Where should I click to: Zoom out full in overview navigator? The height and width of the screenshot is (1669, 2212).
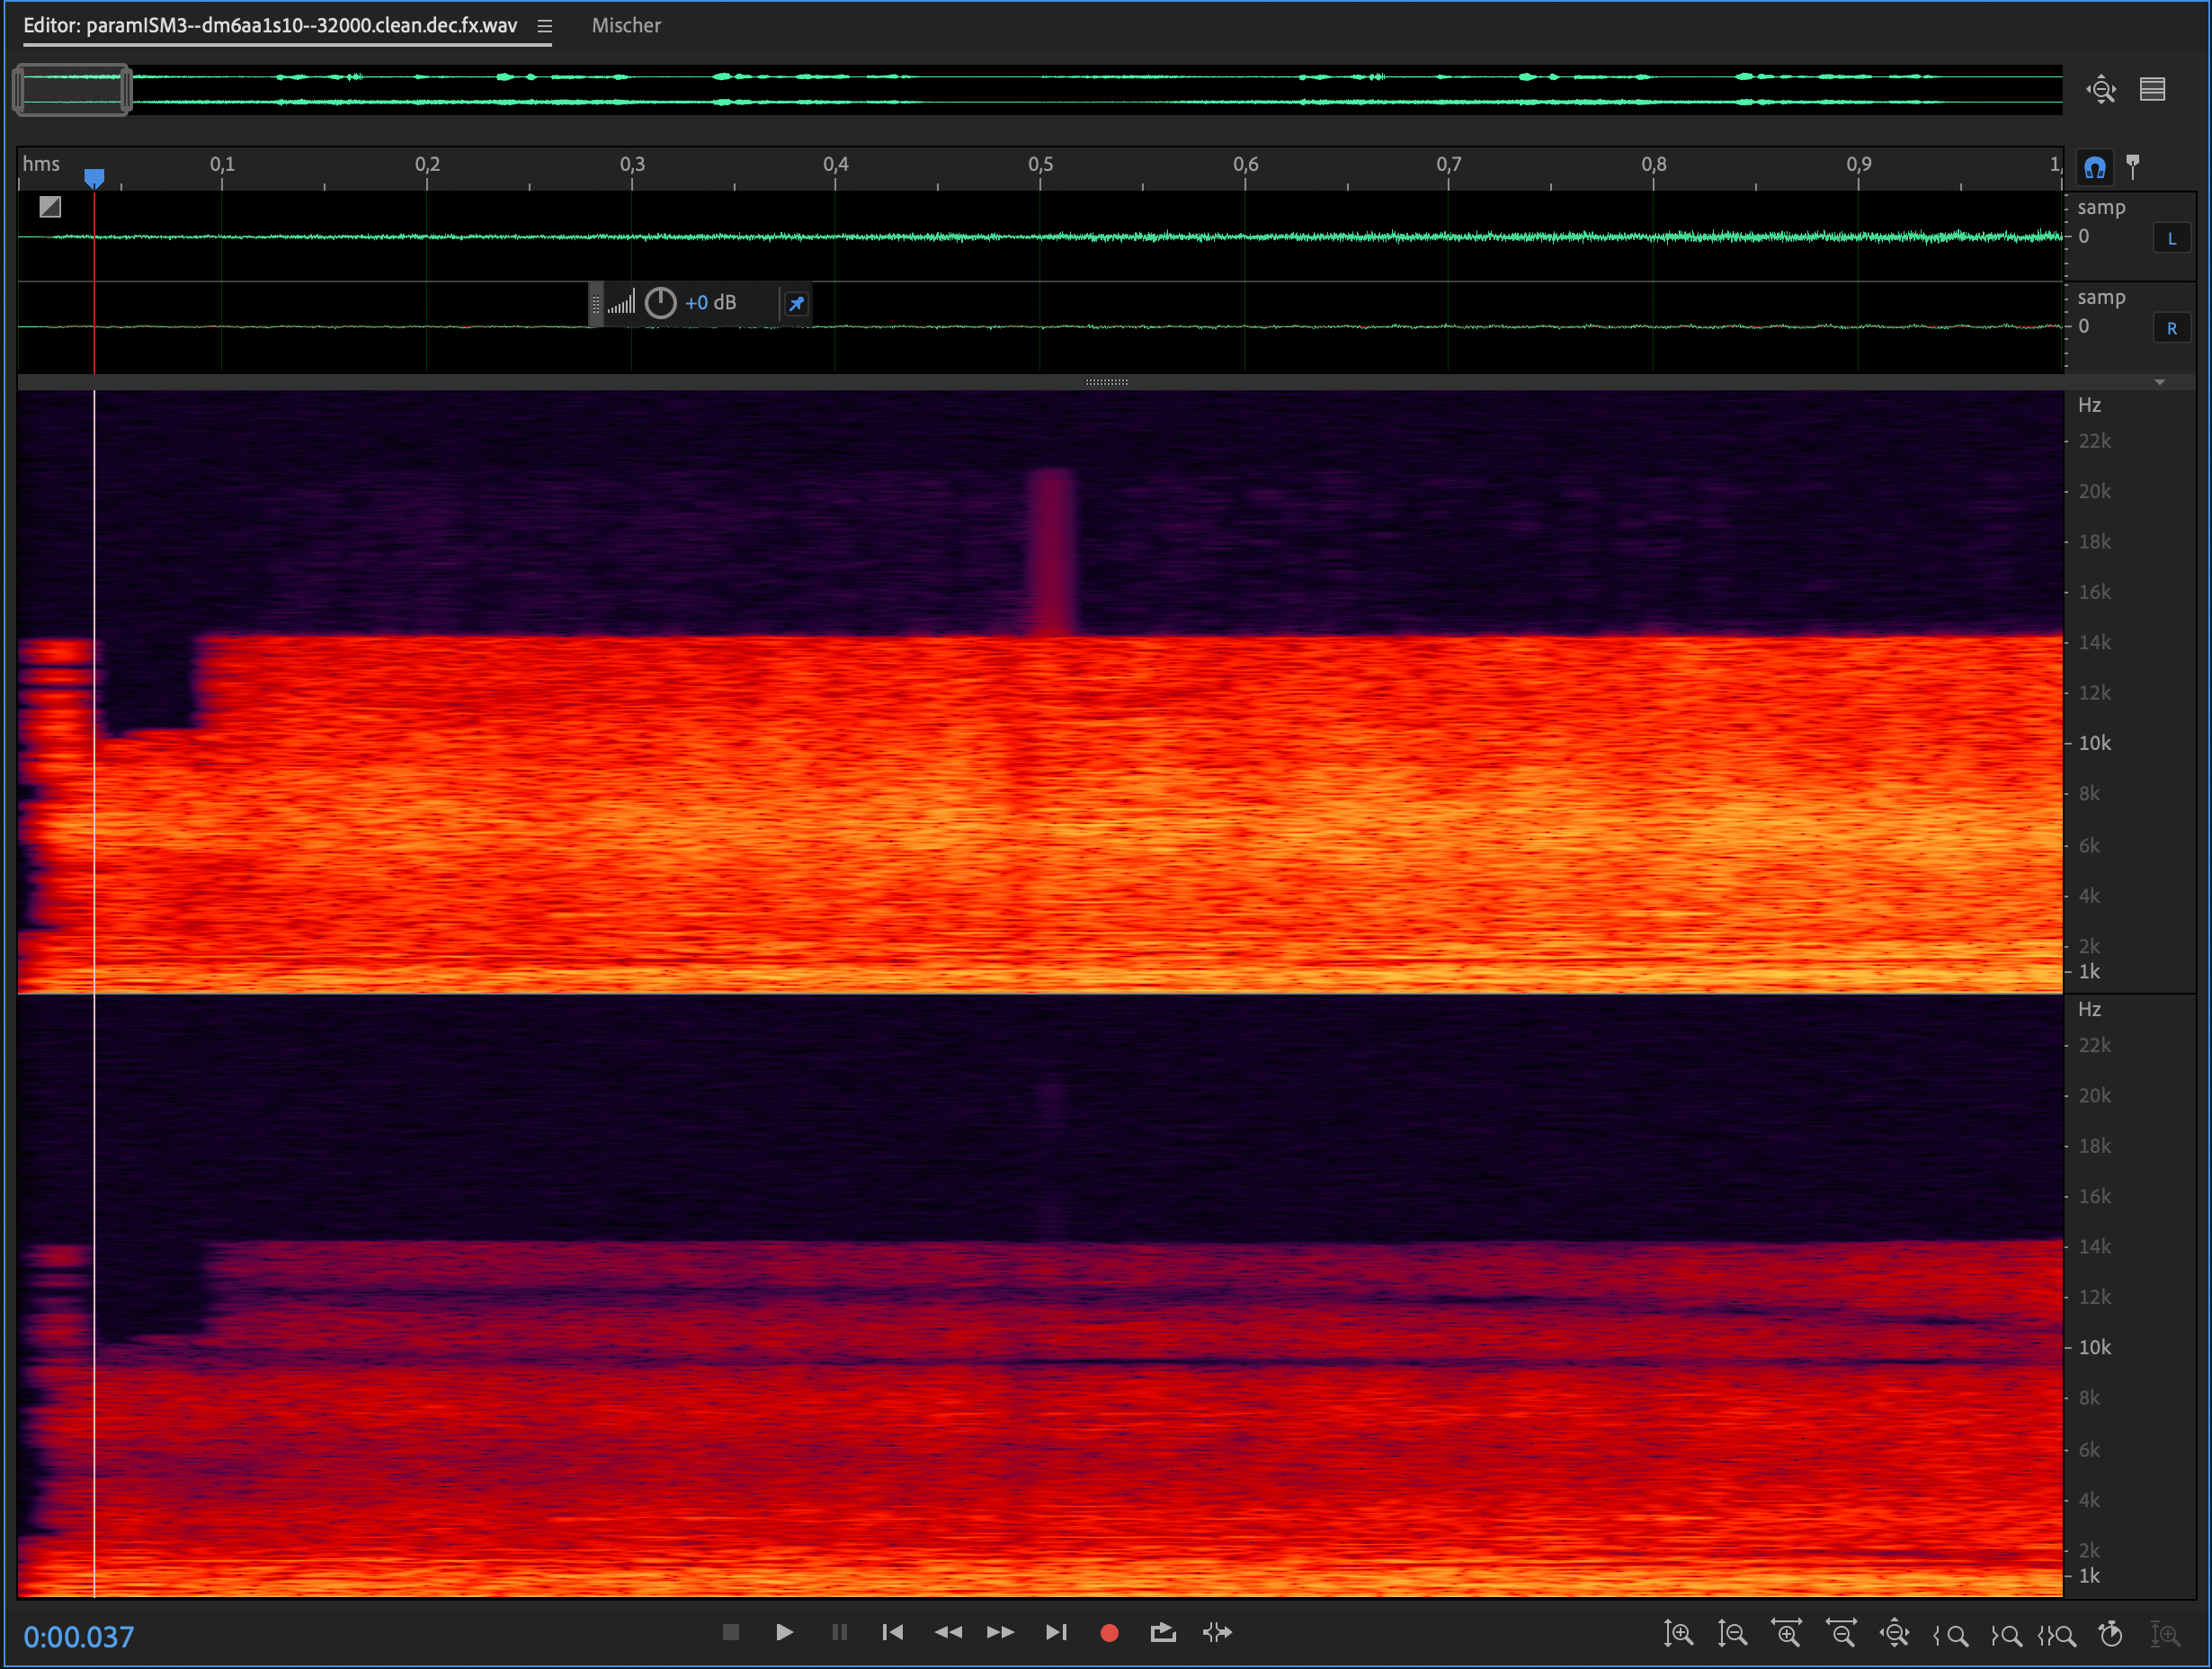click(x=2101, y=89)
